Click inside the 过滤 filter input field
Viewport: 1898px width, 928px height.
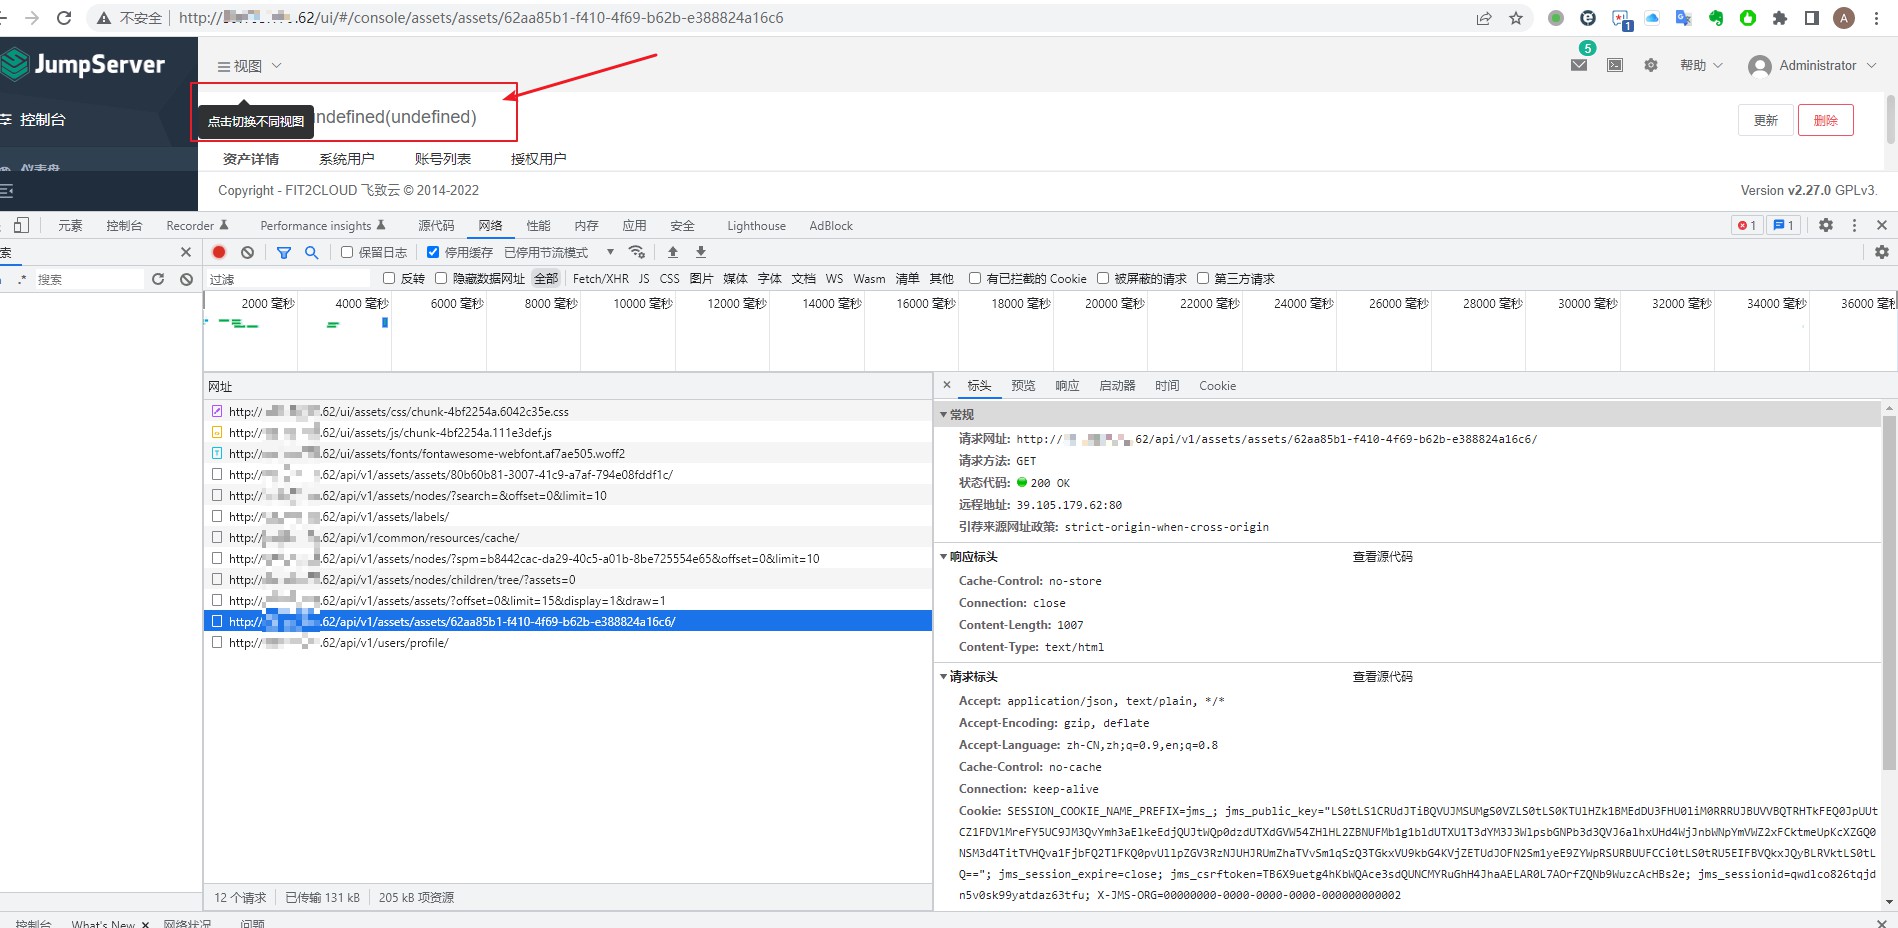click(x=290, y=278)
